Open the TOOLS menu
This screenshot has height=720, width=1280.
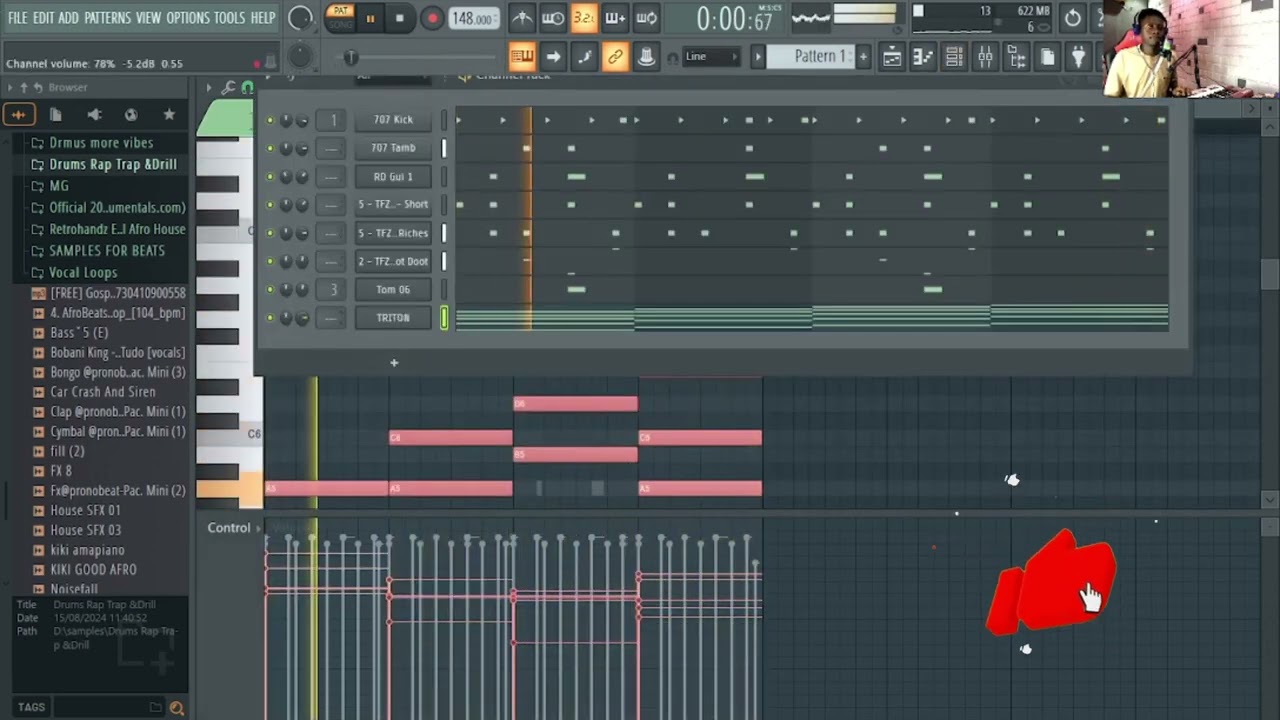[x=229, y=18]
